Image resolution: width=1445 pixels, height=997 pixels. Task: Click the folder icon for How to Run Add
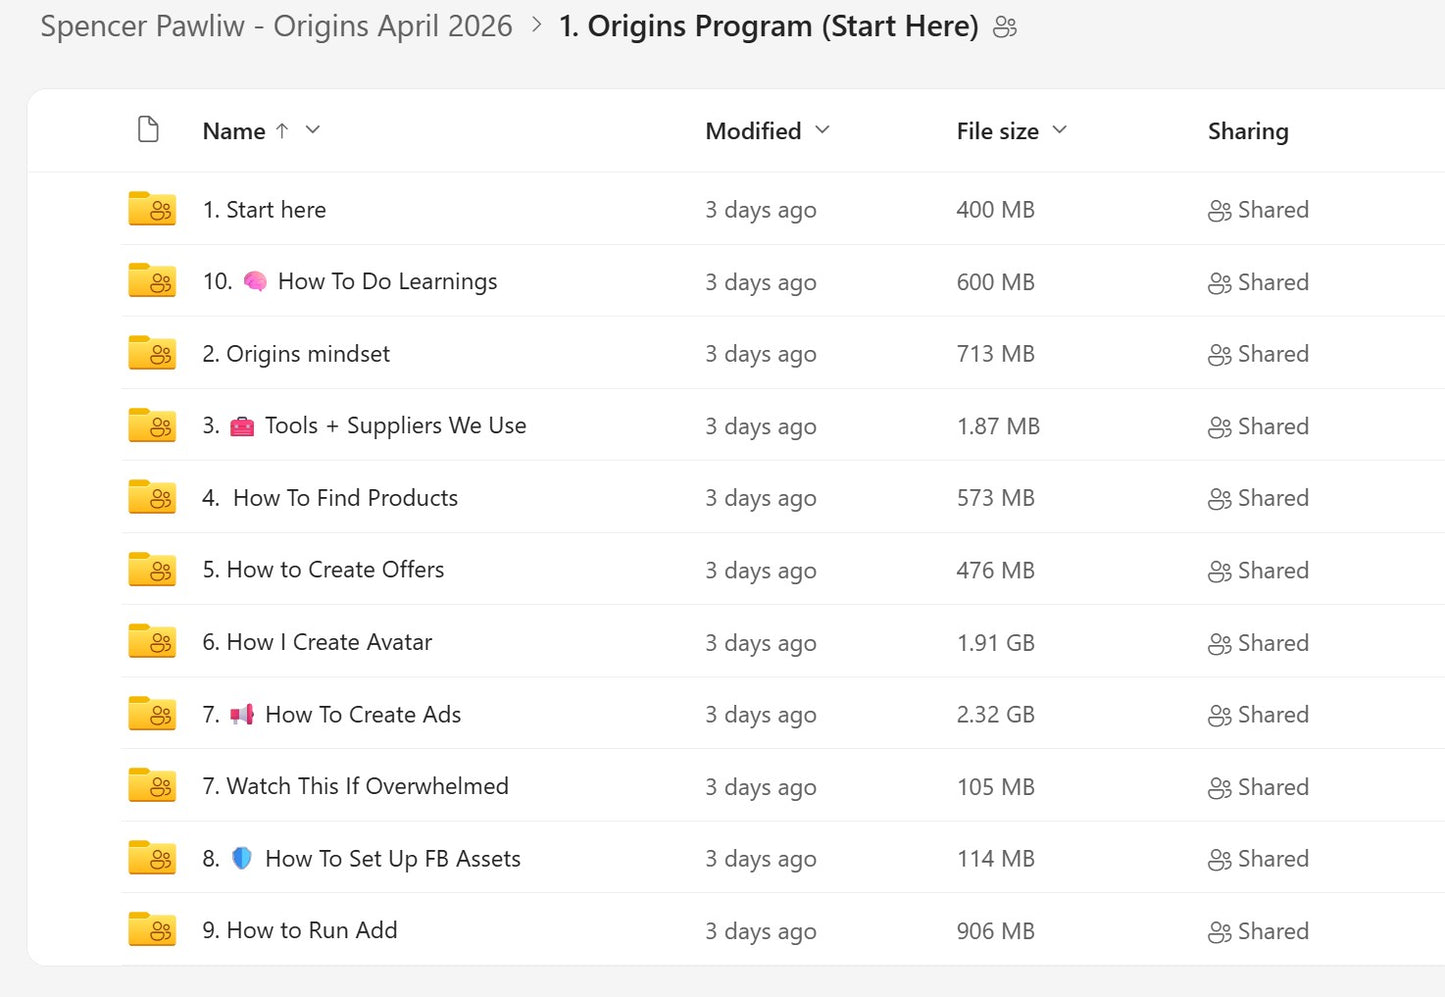point(152,930)
